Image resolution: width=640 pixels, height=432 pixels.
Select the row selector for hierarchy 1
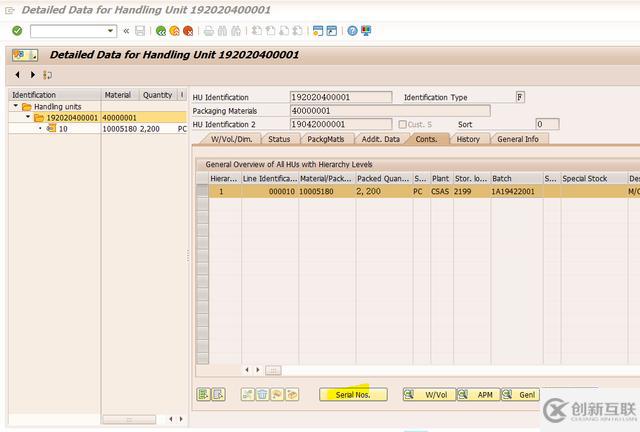pos(202,192)
